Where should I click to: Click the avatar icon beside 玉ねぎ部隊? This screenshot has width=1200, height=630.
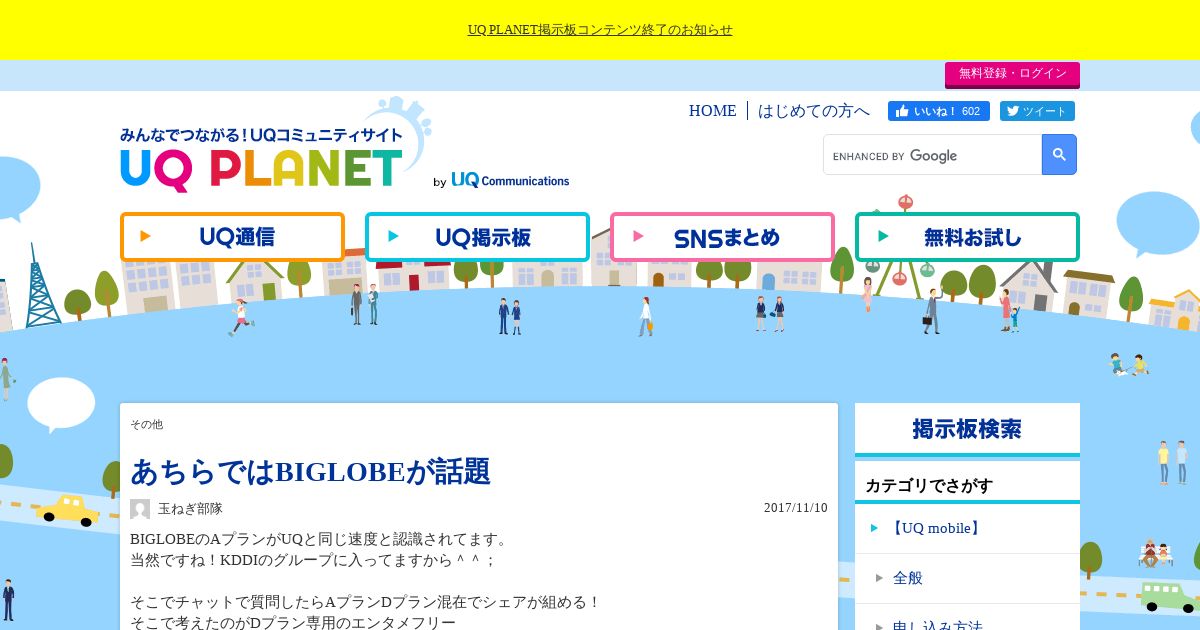tap(140, 509)
